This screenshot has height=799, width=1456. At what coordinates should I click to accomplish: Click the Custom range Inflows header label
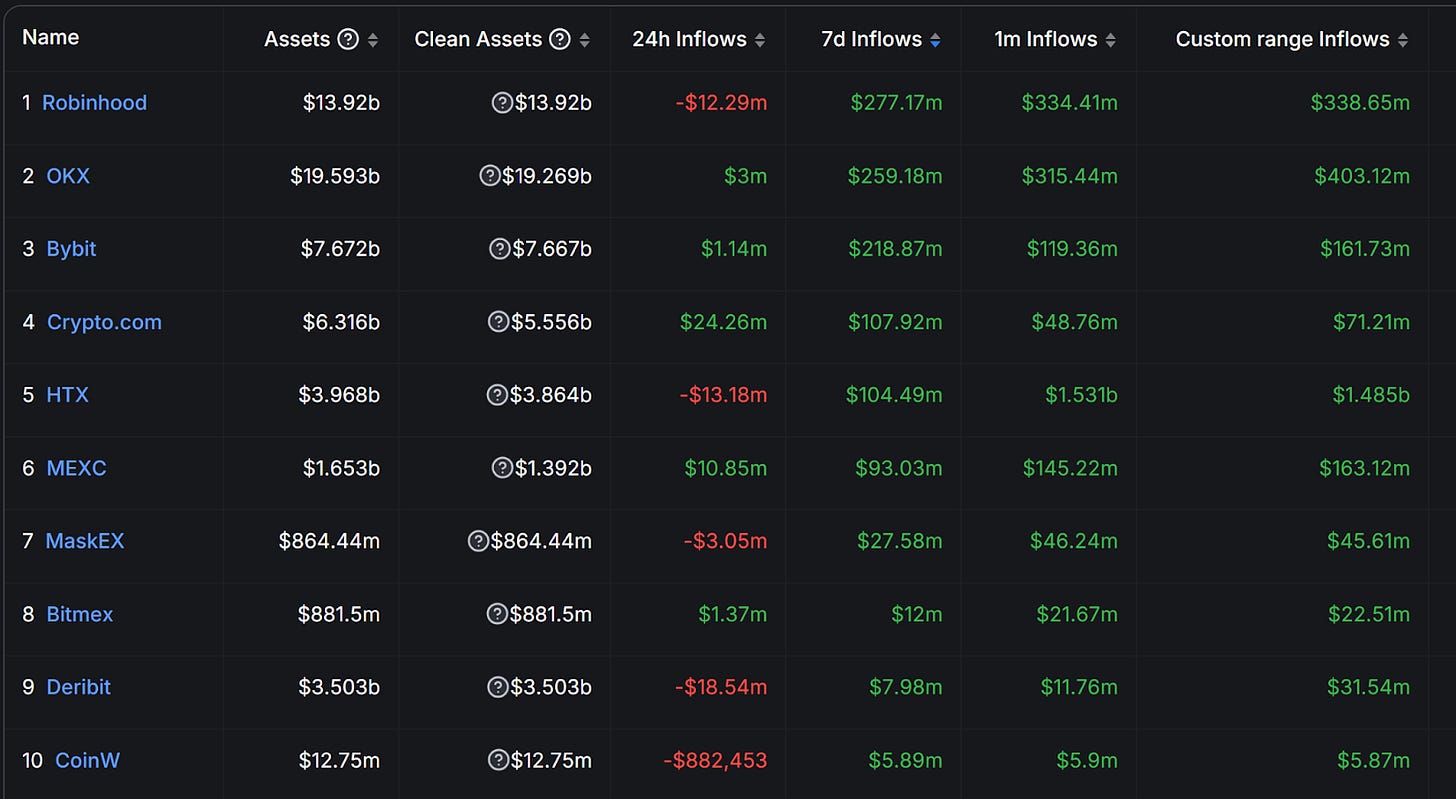click(1282, 39)
